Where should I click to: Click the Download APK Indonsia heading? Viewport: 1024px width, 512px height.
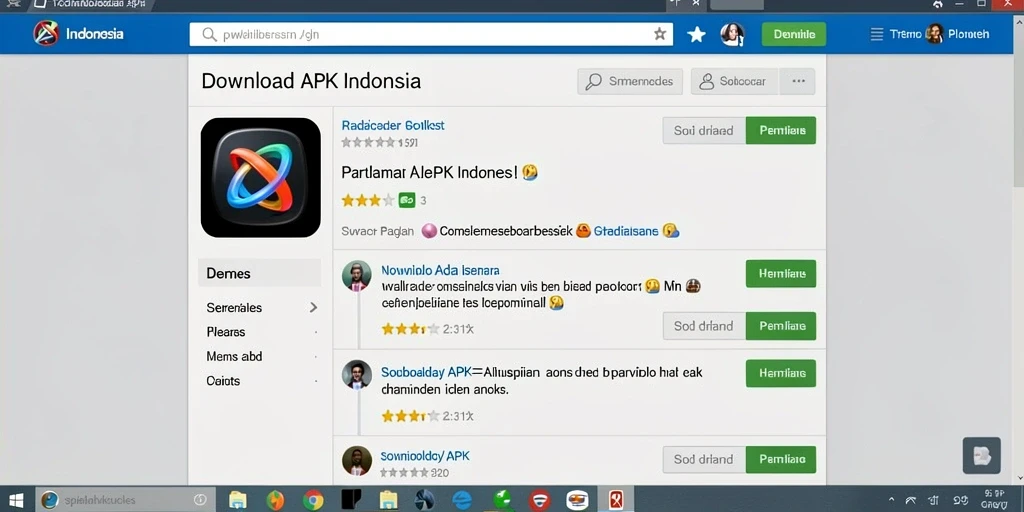(x=311, y=81)
